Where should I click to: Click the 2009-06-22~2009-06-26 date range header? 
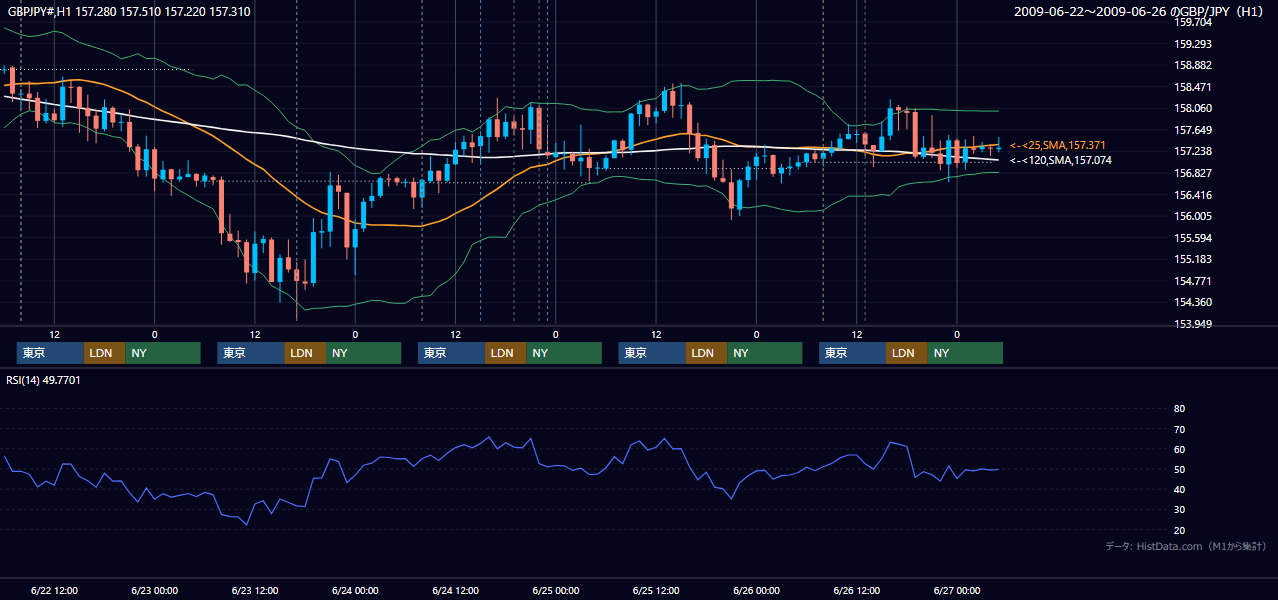click(1140, 12)
